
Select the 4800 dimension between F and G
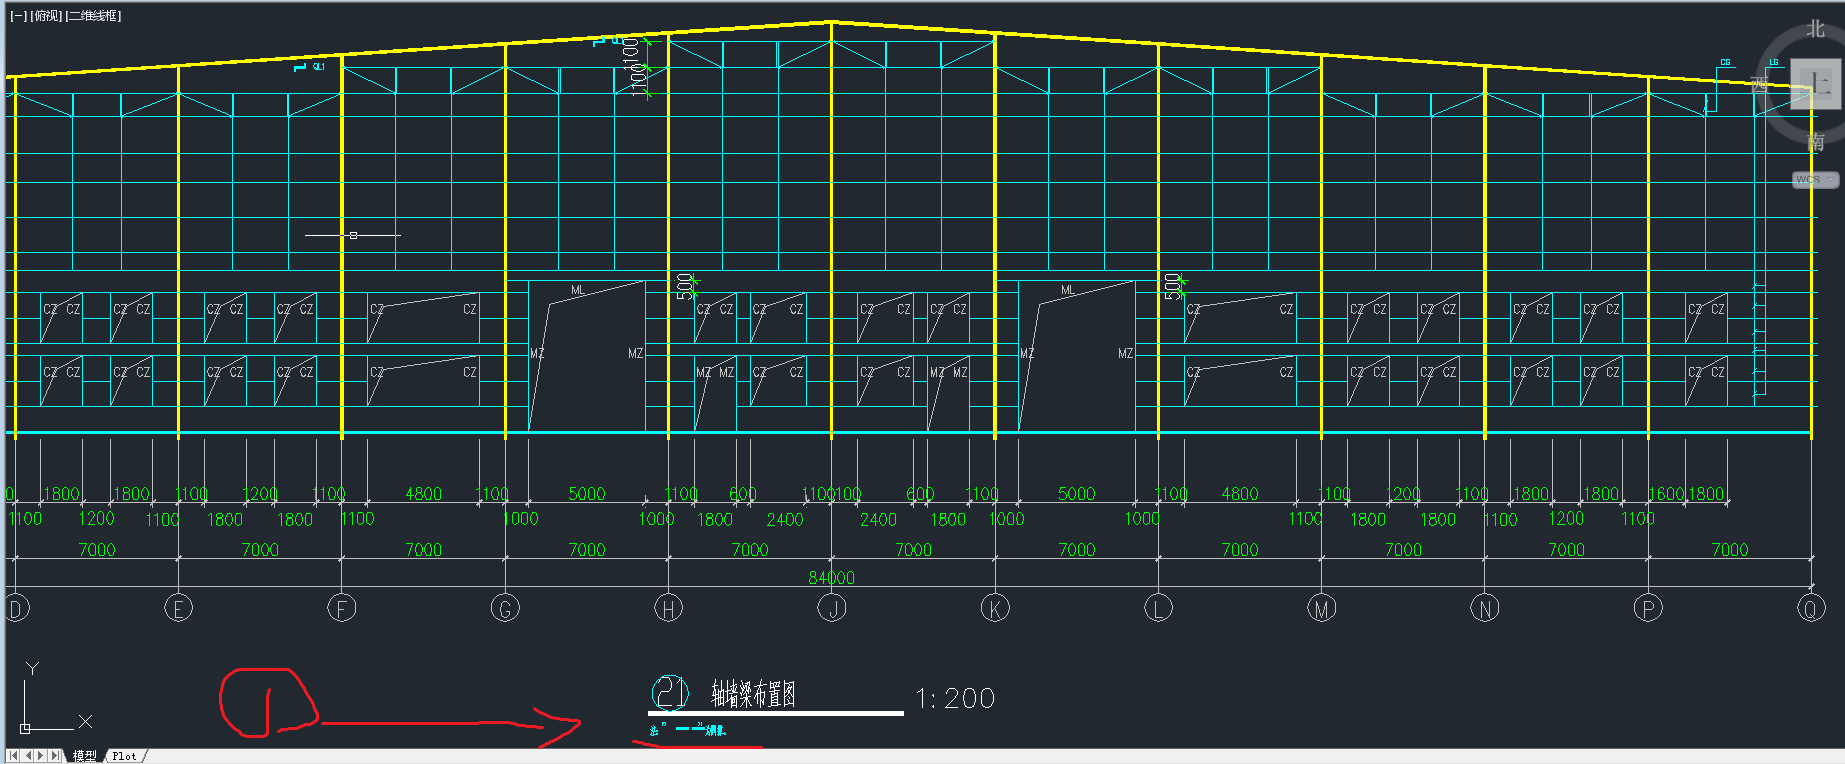(x=424, y=494)
